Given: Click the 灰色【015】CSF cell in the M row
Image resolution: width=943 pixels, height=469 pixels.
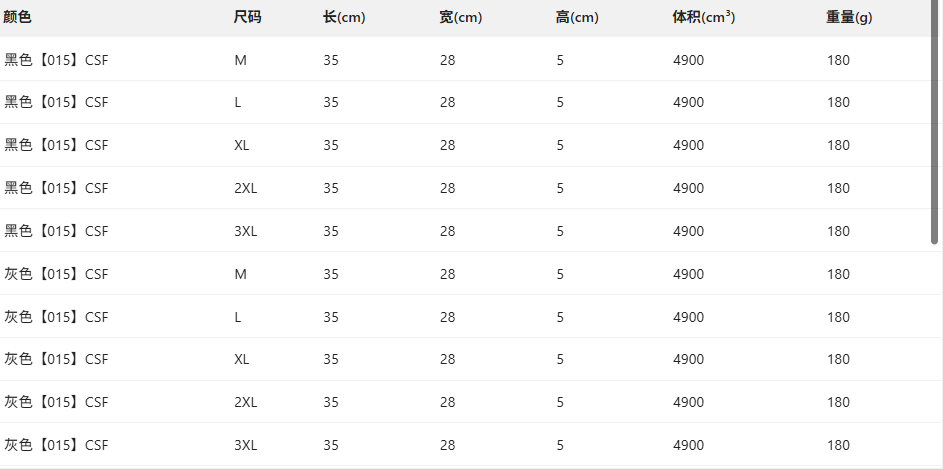Looking at the screenshot, I should [56, 274].
